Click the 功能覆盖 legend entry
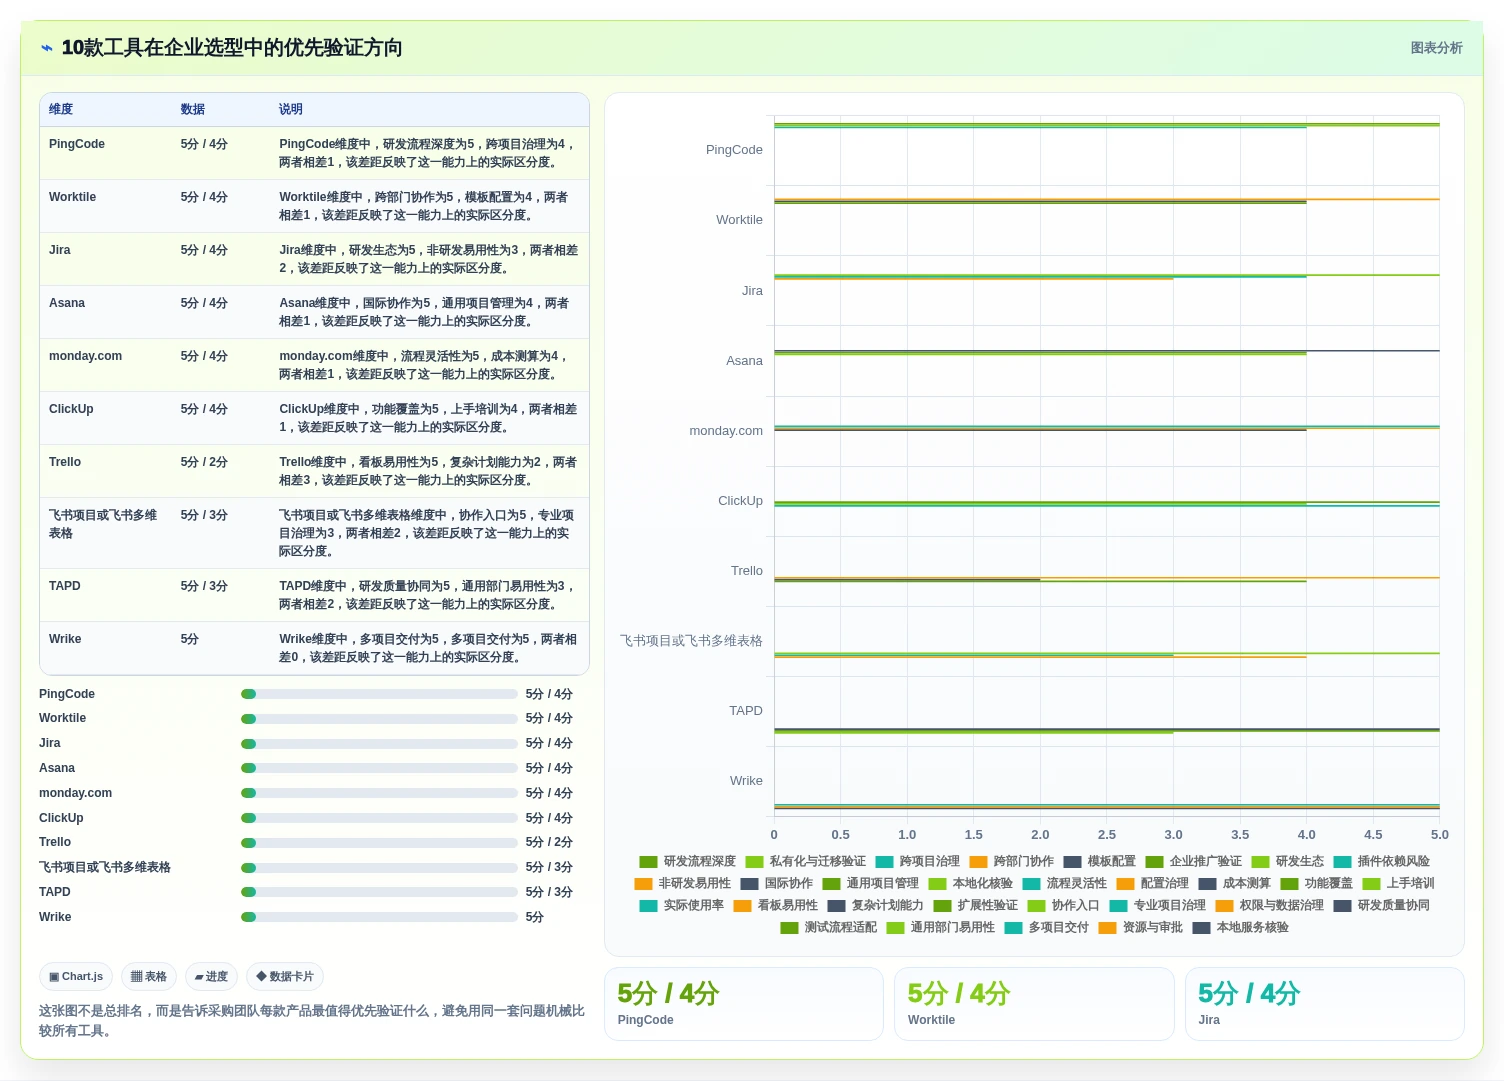This screenshot has width=1504, height=1081. [x=1317, y=883]
